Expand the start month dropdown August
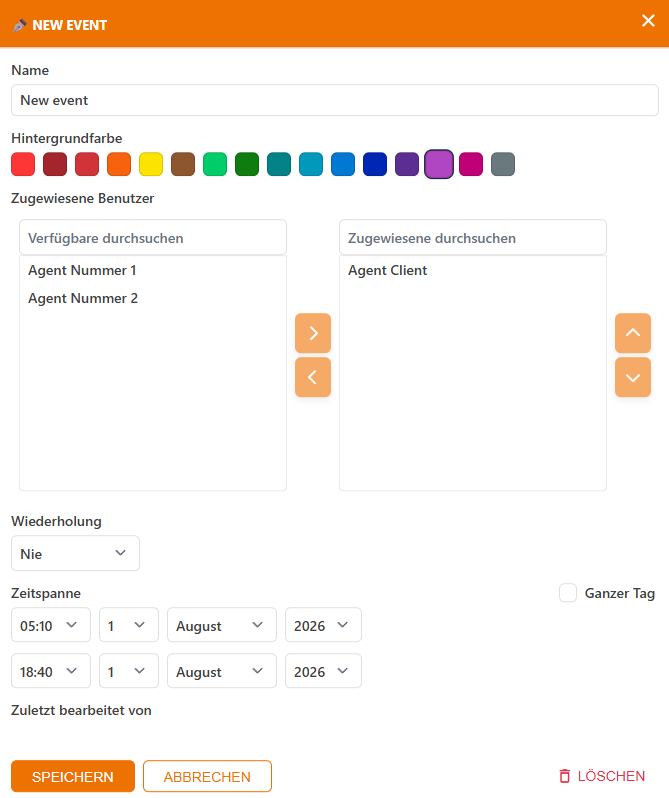Screen dimensions: 669x798 pos(222,625)
